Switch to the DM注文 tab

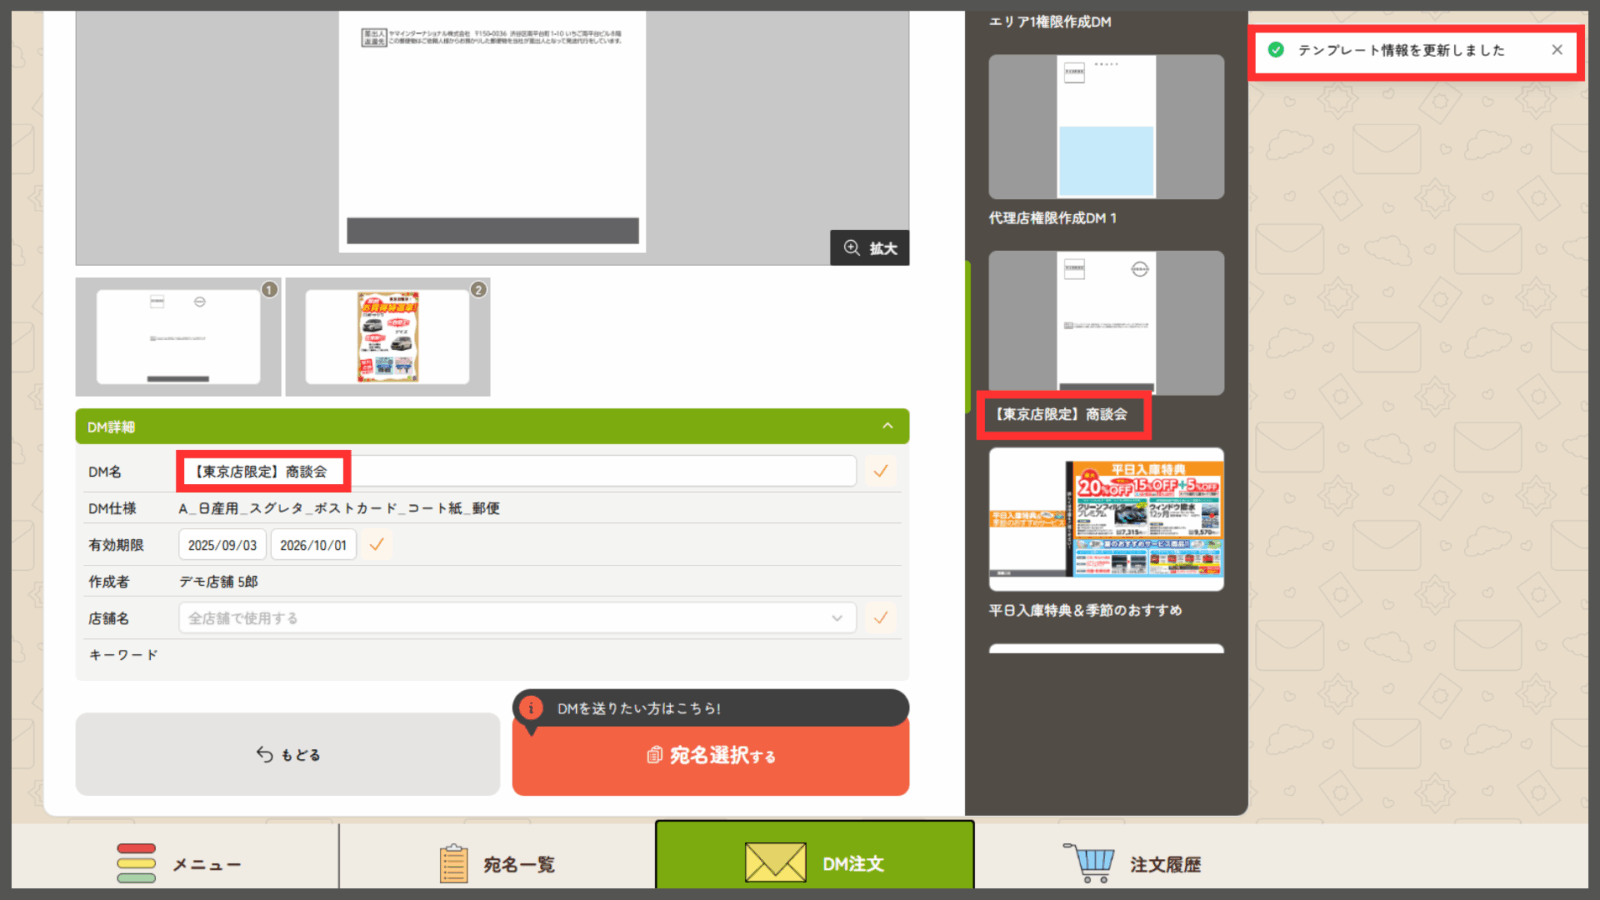click(814, 862)
